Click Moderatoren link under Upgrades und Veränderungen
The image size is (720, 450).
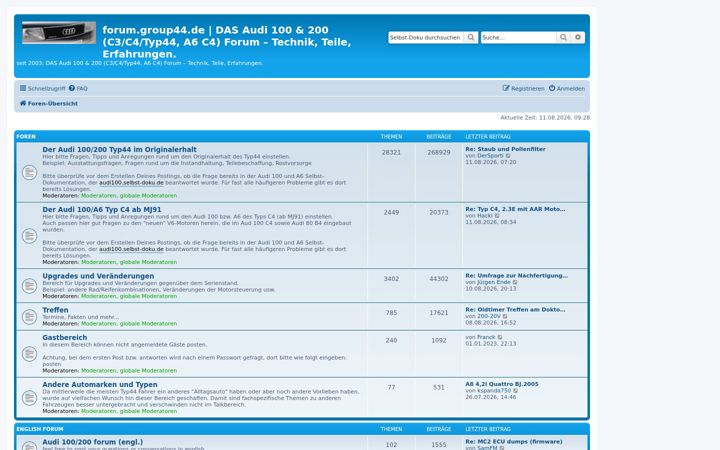tap(99, 296)
